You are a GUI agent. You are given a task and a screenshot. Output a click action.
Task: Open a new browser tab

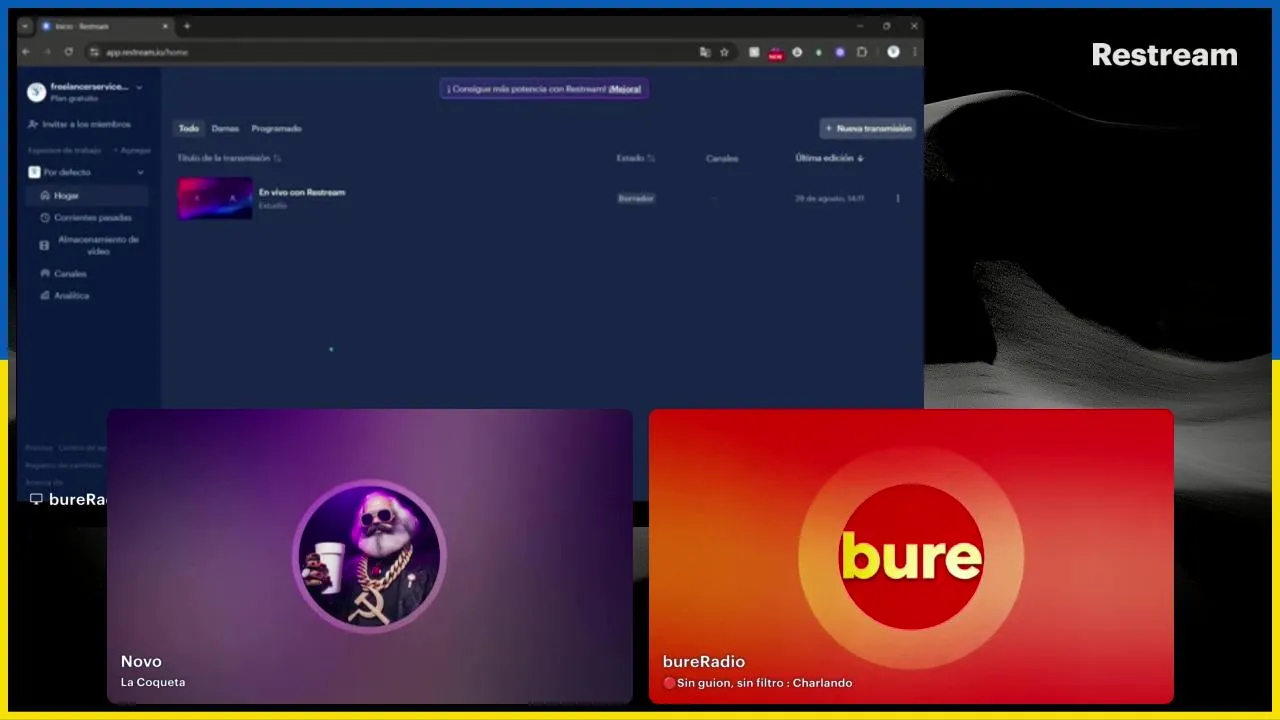coord(187,26)
